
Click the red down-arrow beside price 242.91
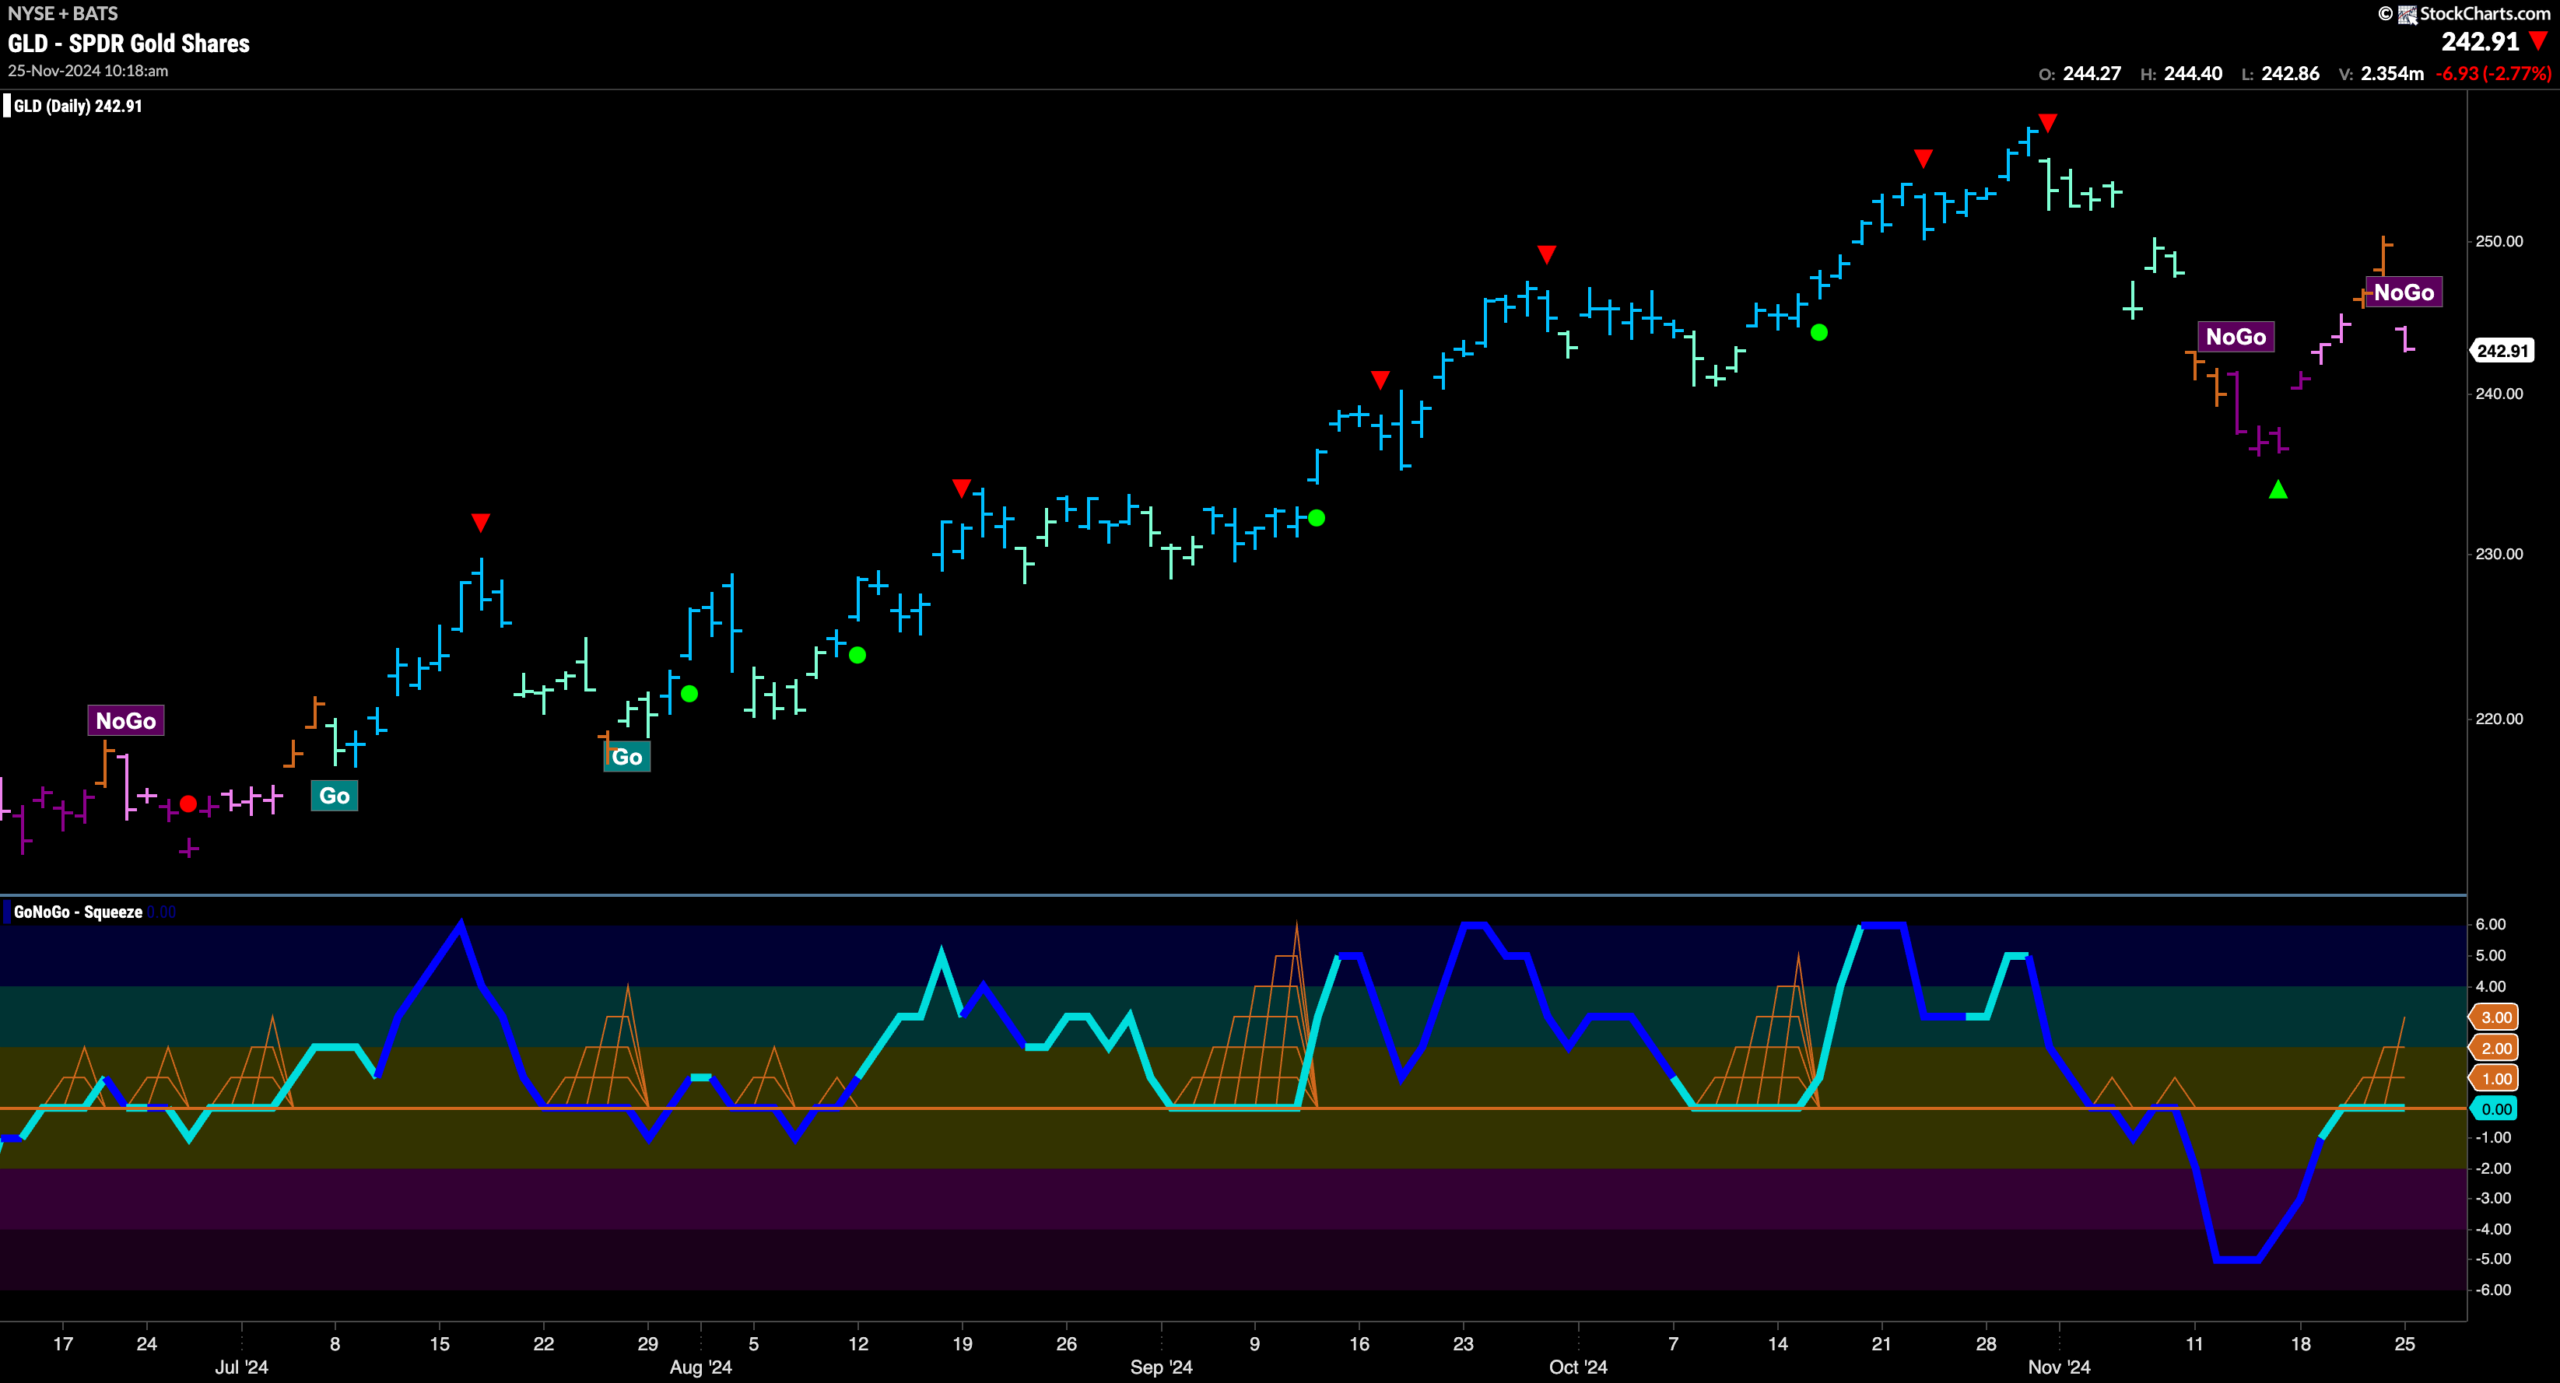(2538, 41)
